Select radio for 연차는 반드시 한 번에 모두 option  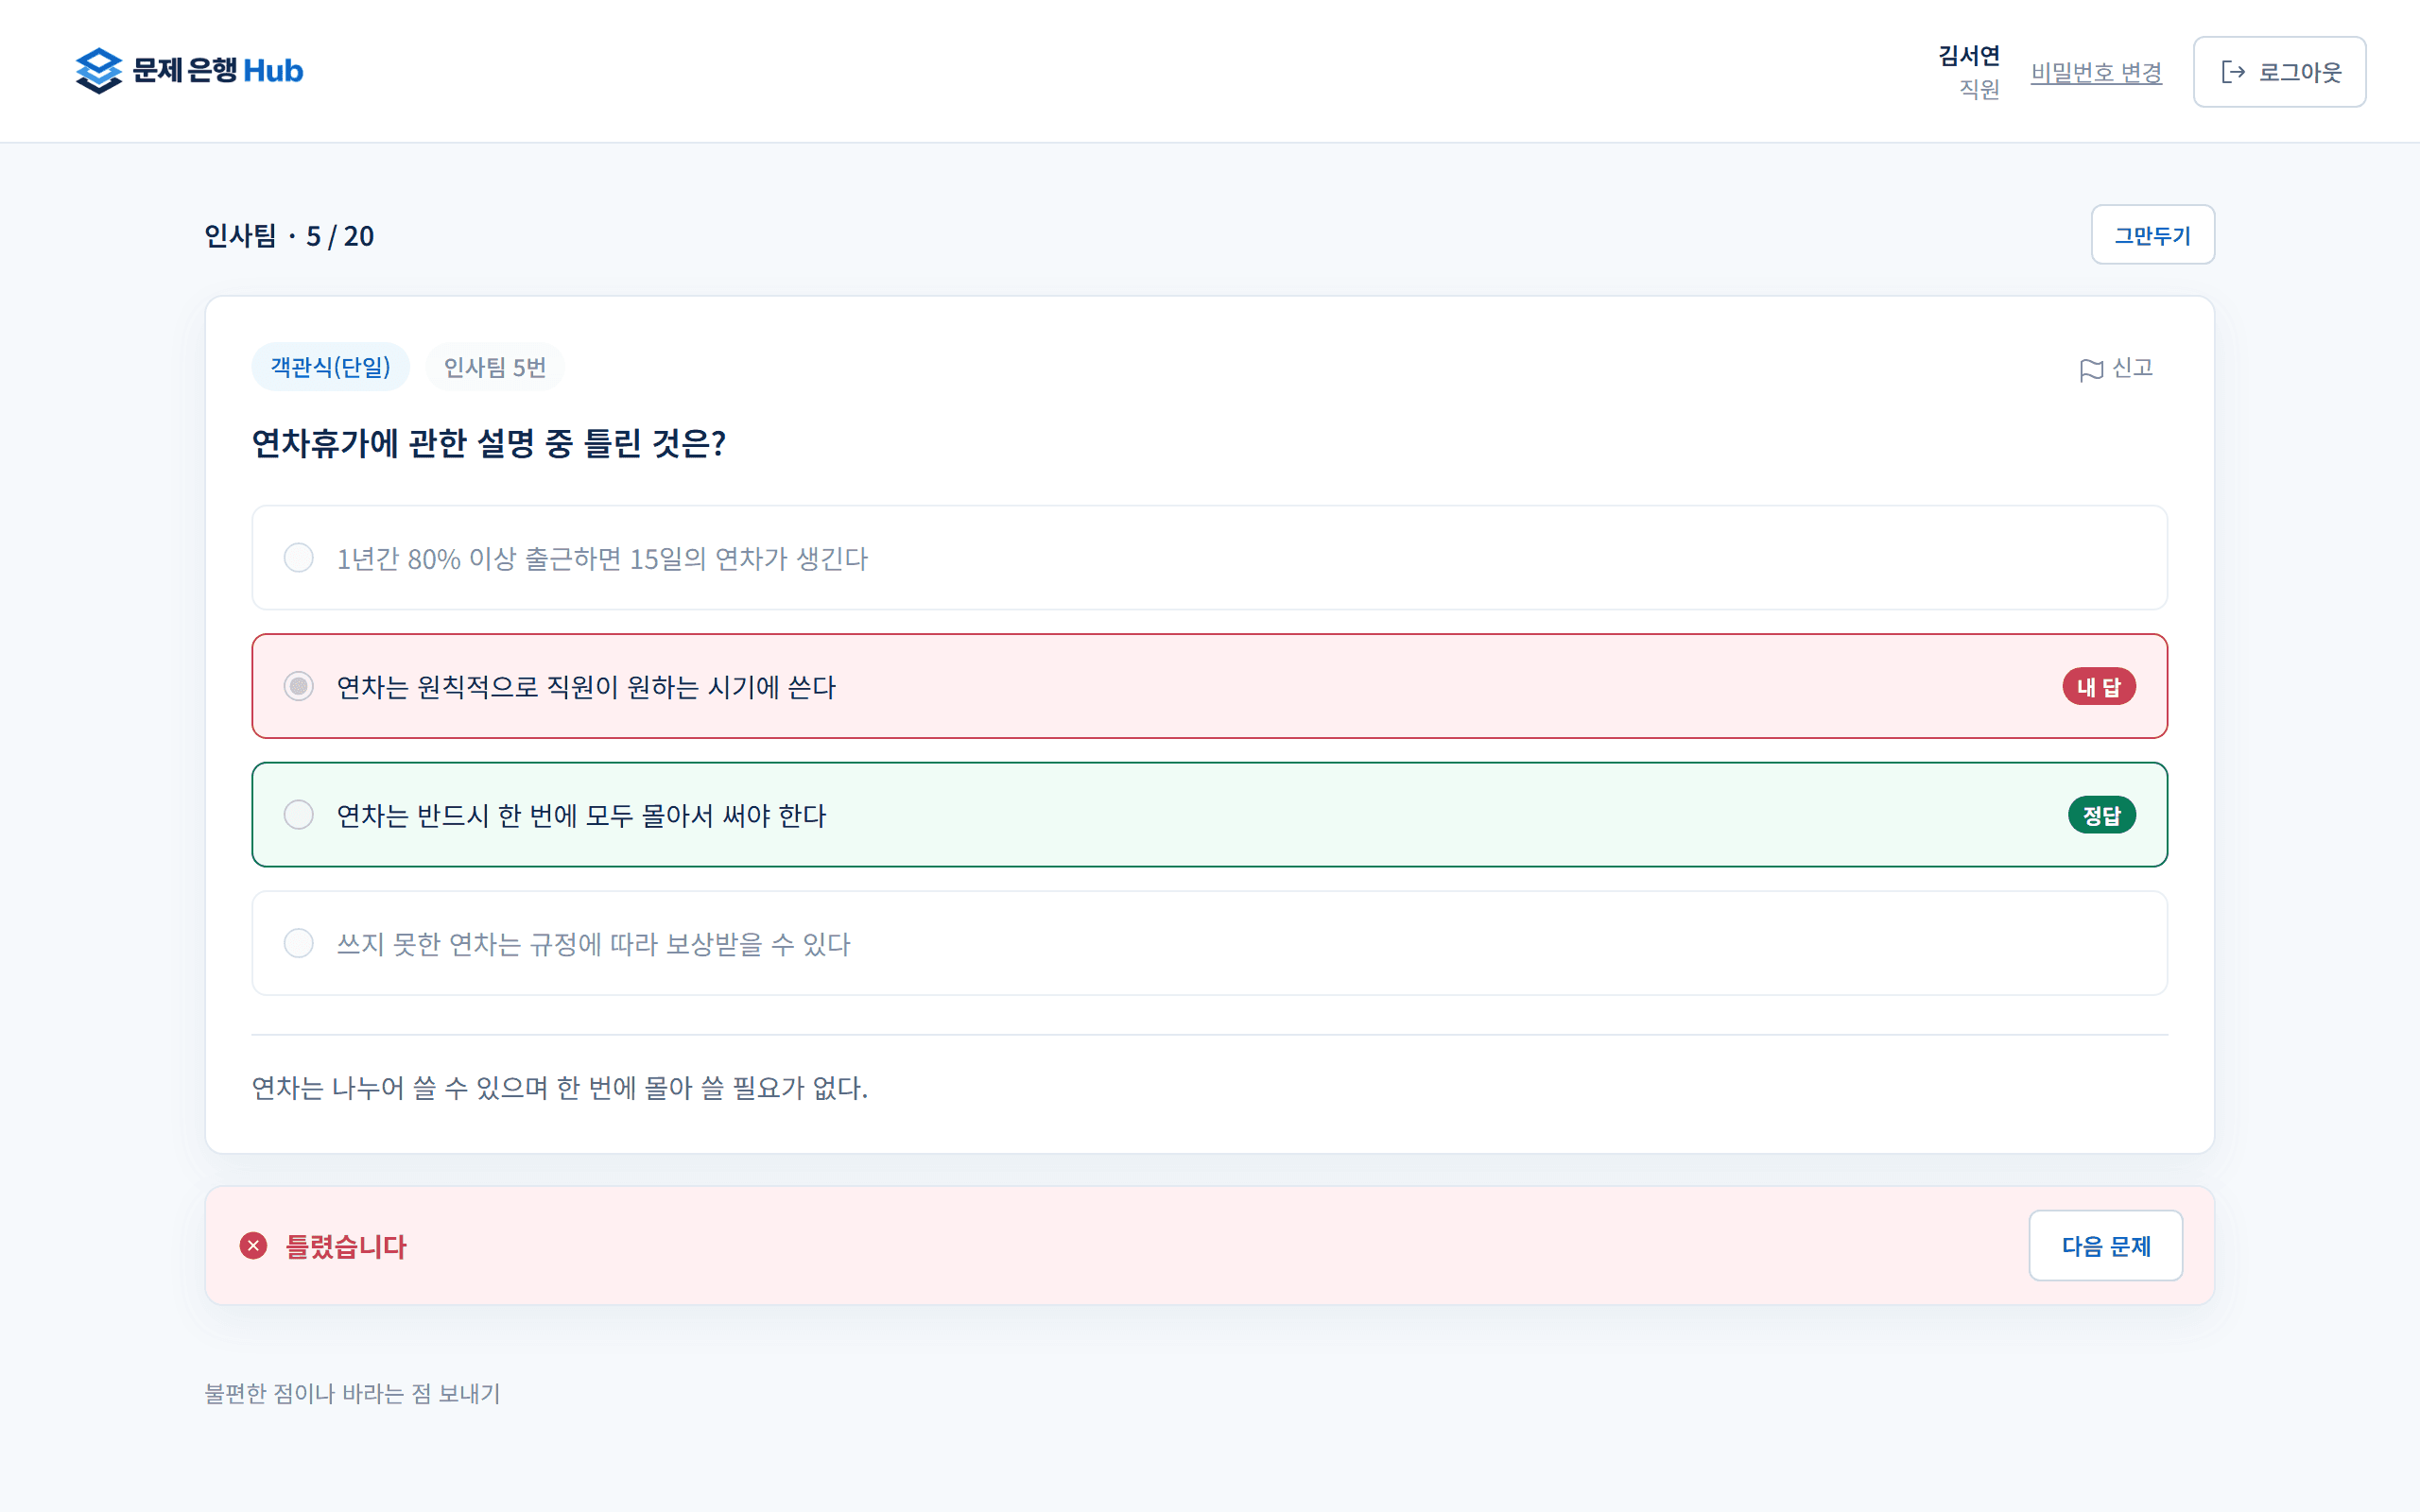coord(298,815)
